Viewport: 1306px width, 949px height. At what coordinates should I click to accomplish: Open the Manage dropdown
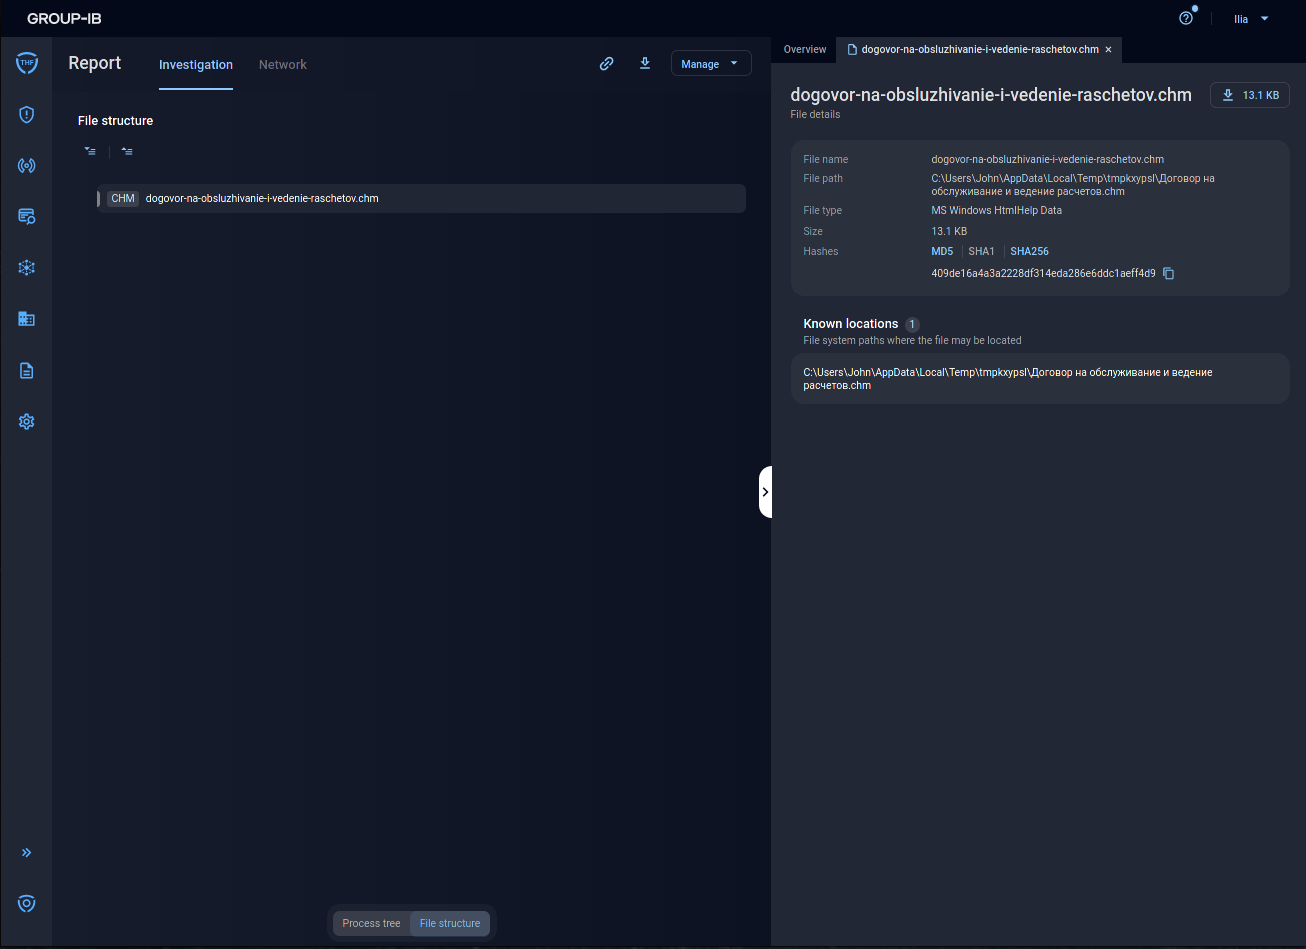[x=711, y=63]
